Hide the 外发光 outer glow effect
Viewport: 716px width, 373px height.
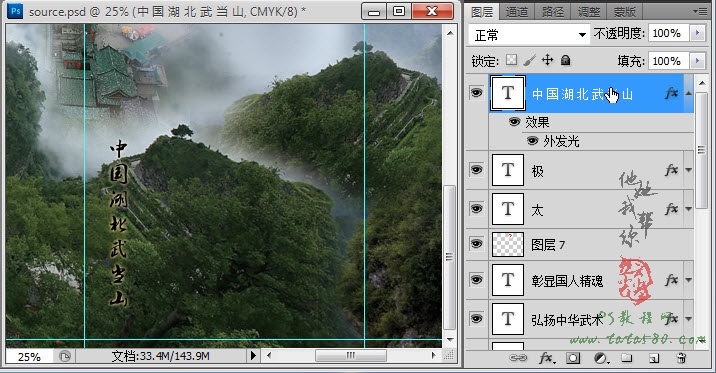(x=532, y=141)
